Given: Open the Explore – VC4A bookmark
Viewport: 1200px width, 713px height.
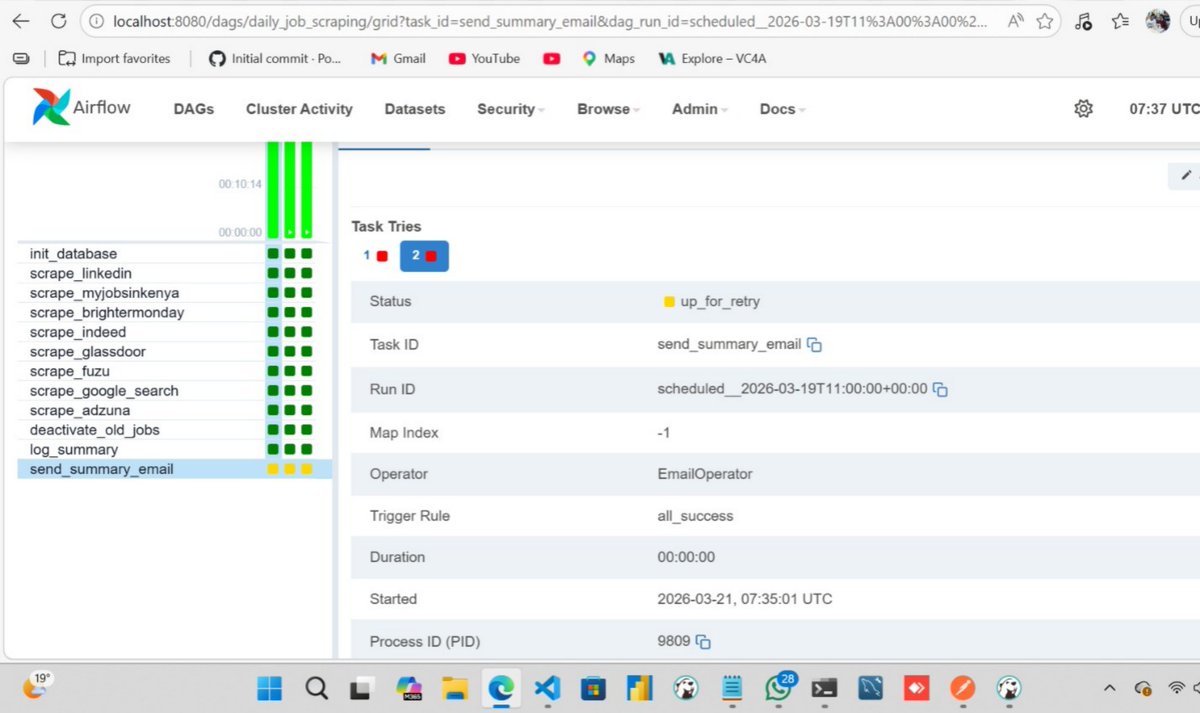Looking at the screenshot, I should click(713, 59).
